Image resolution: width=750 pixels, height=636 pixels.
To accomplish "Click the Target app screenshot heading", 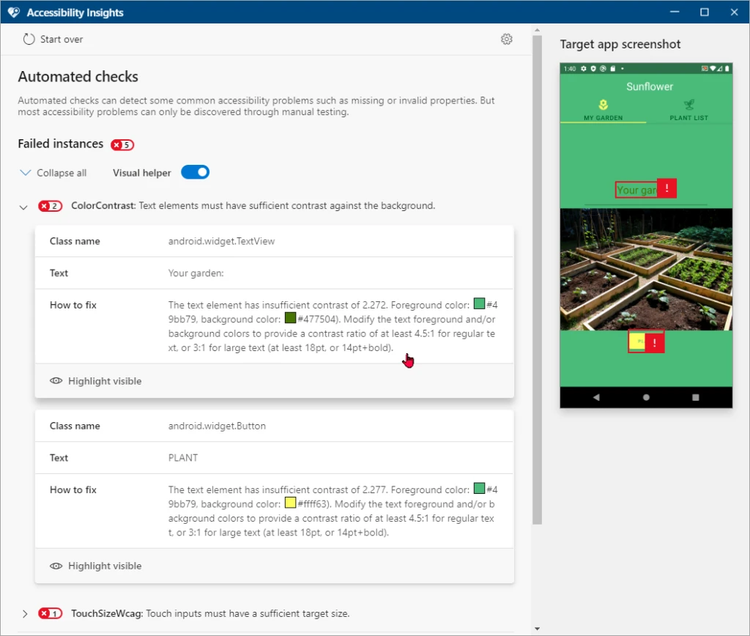I will (620, 44).
